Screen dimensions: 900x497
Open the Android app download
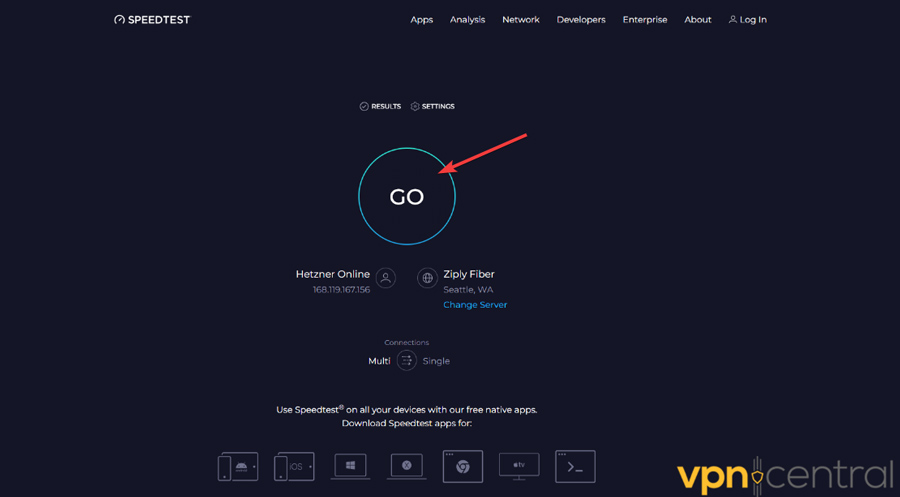coord(238,467)
